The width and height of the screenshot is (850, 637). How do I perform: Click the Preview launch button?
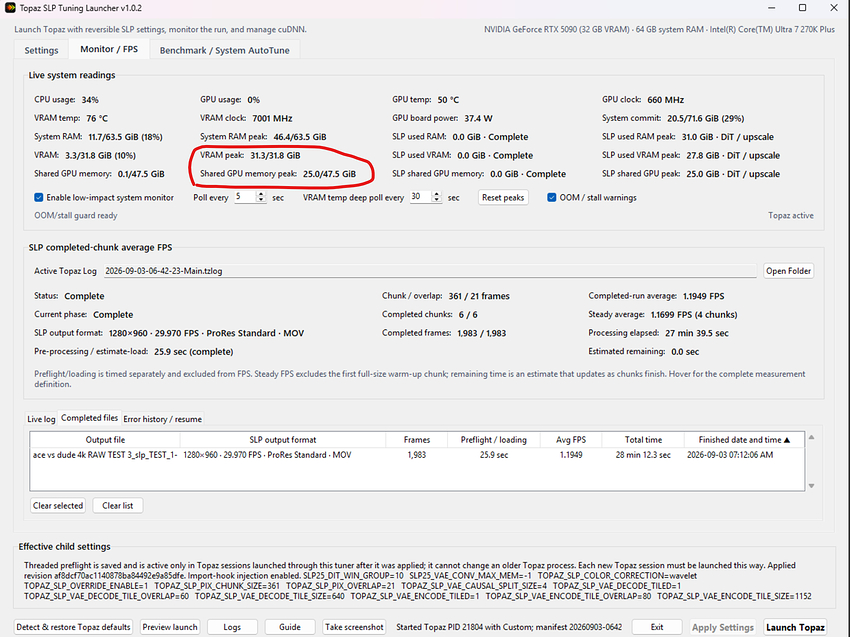pyautogui.click(x=170, y=627)
